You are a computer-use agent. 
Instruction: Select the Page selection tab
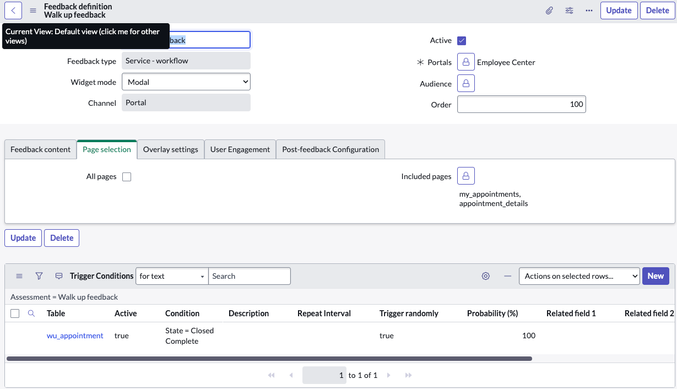[107, 149]
